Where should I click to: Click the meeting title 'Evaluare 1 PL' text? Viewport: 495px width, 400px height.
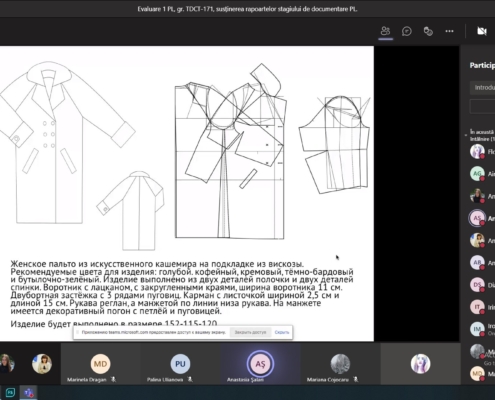coord(247,9)
